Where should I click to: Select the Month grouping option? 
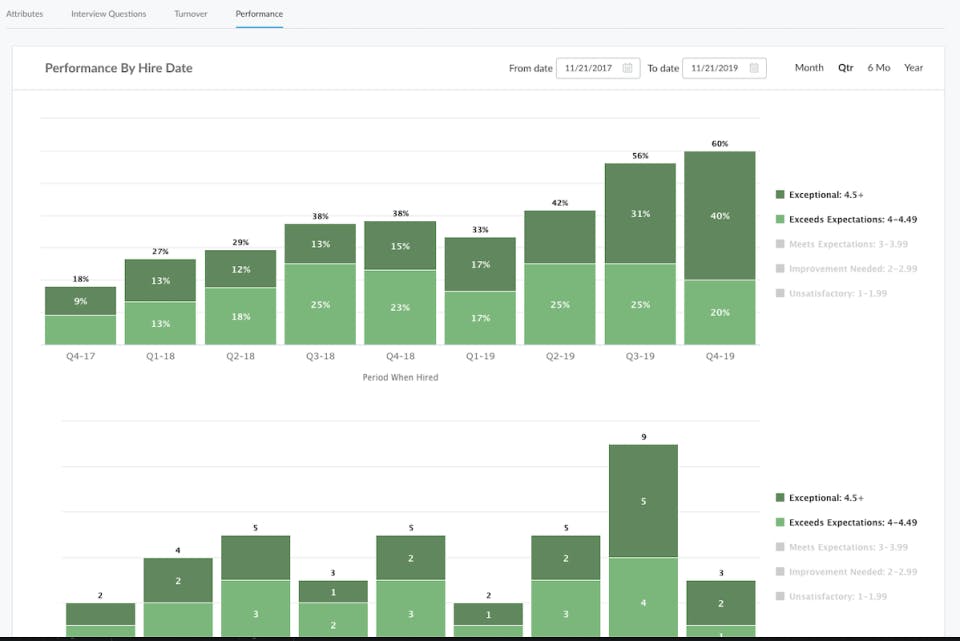[809, 67]
